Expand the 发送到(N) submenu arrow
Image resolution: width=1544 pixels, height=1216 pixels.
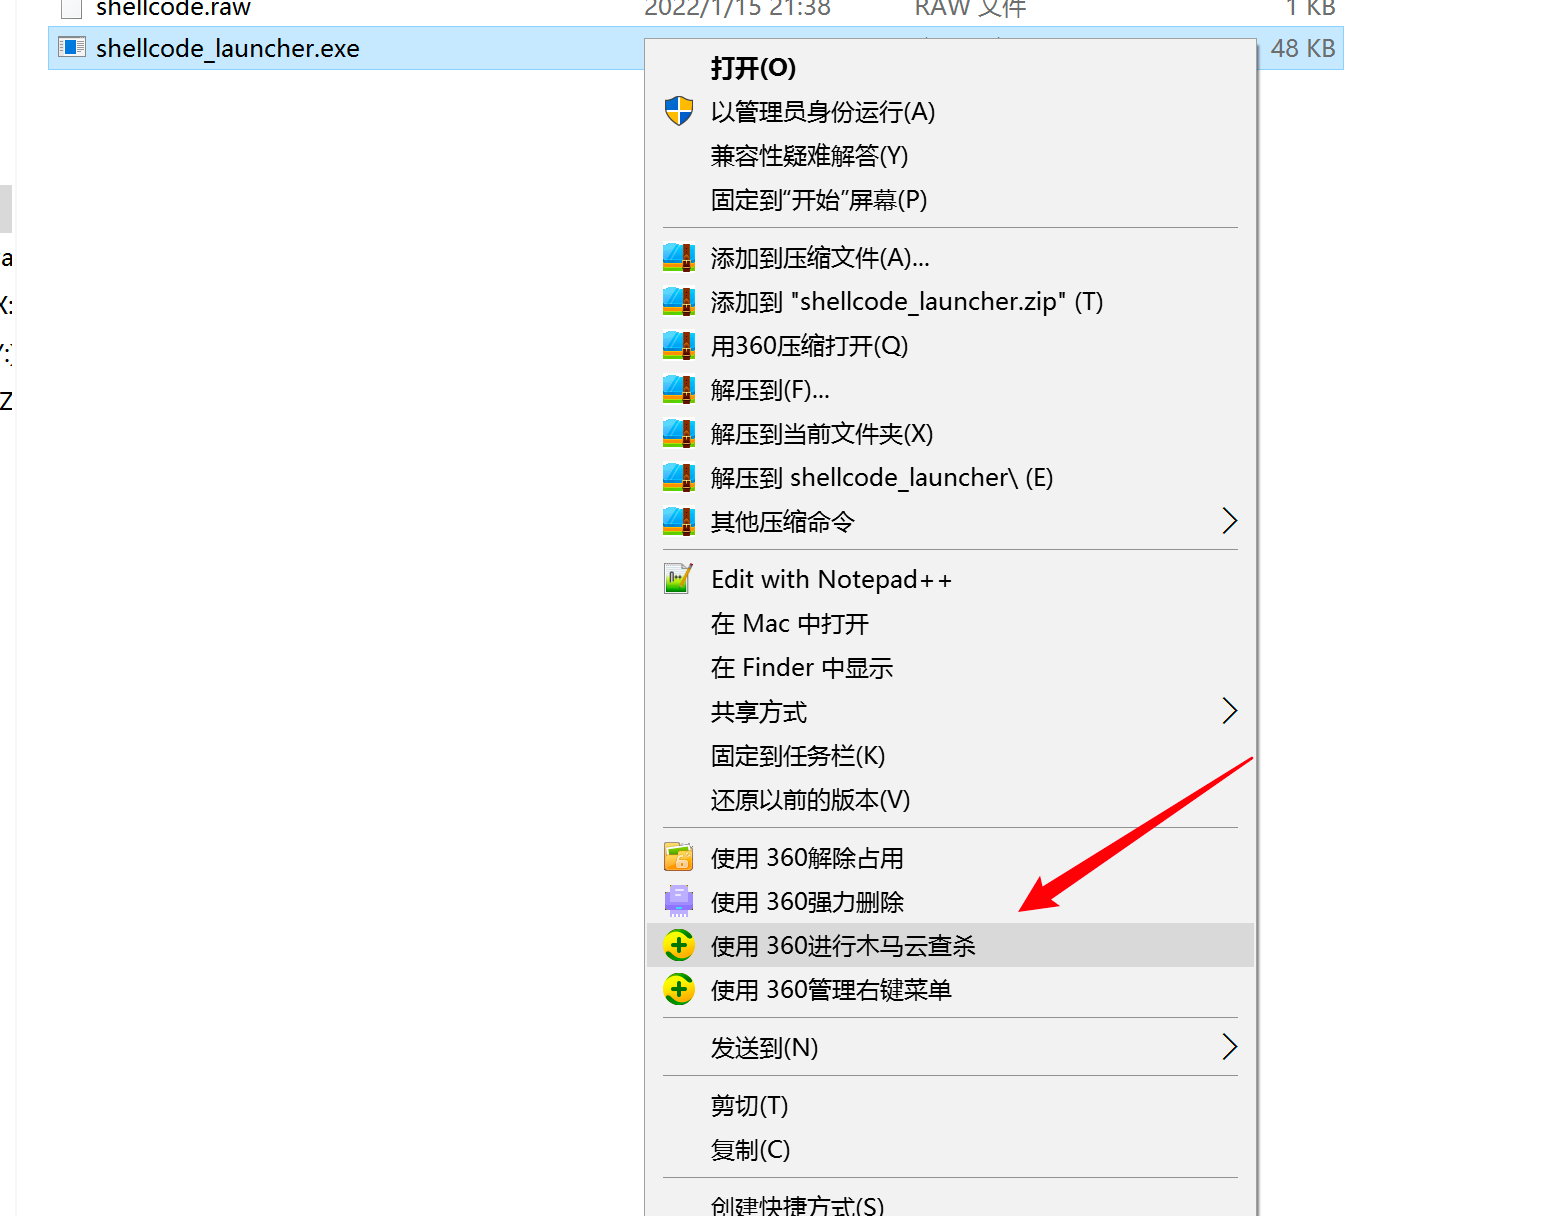pos(1230,1047)
